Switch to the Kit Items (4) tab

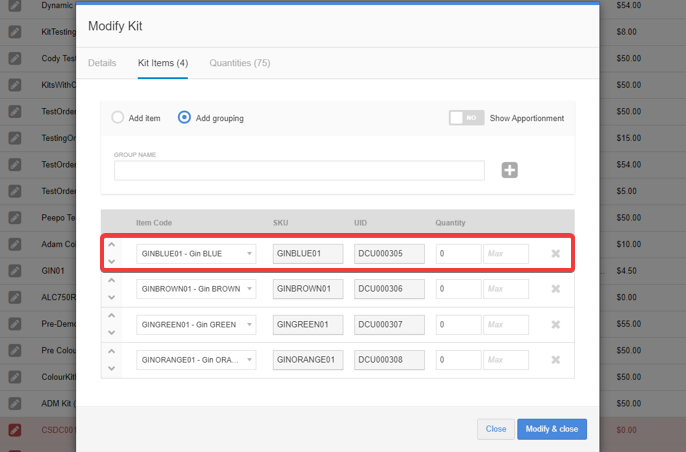(x=163, y=63)
